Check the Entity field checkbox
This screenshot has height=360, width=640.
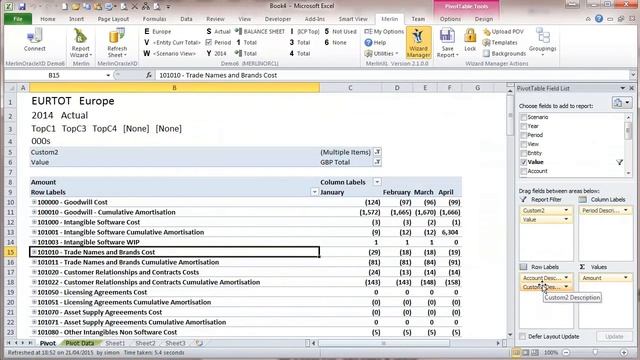524,153
